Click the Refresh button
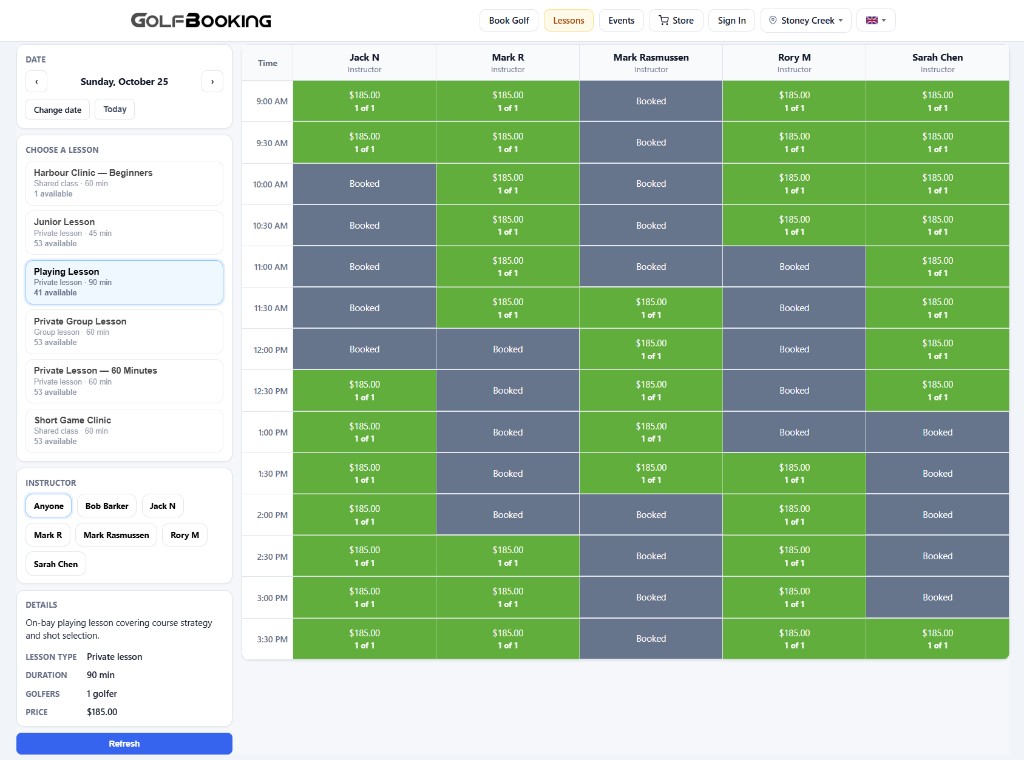 coord(124,744)
